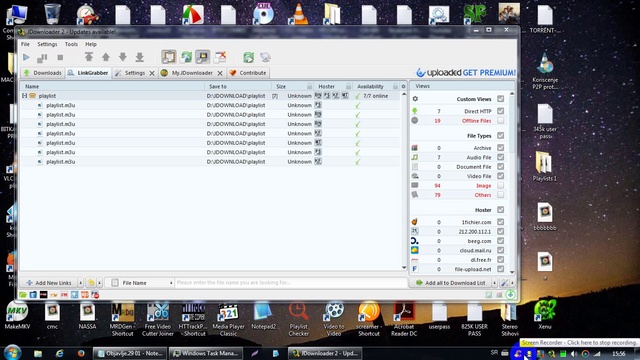Viewport: 640px width, 360px height.
Task: Click the Views panel vertical scrollbar
Action: point(512,182)
